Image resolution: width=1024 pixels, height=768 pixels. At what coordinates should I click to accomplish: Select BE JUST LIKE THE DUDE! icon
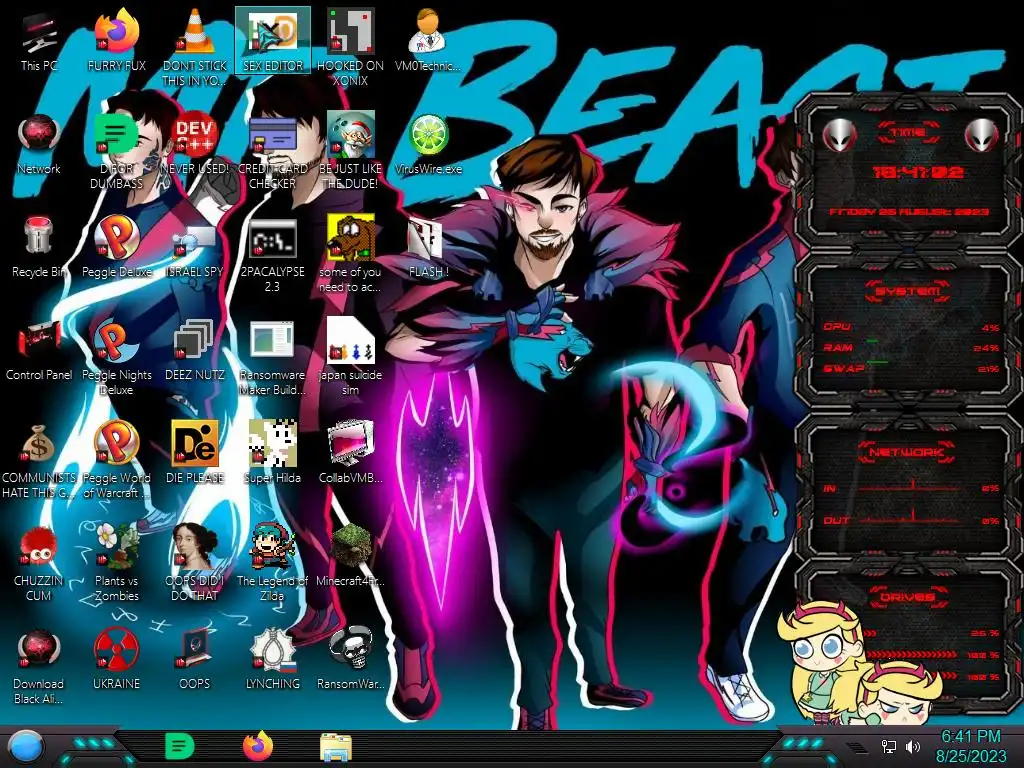pyautogui.click(x=350, y=152)
